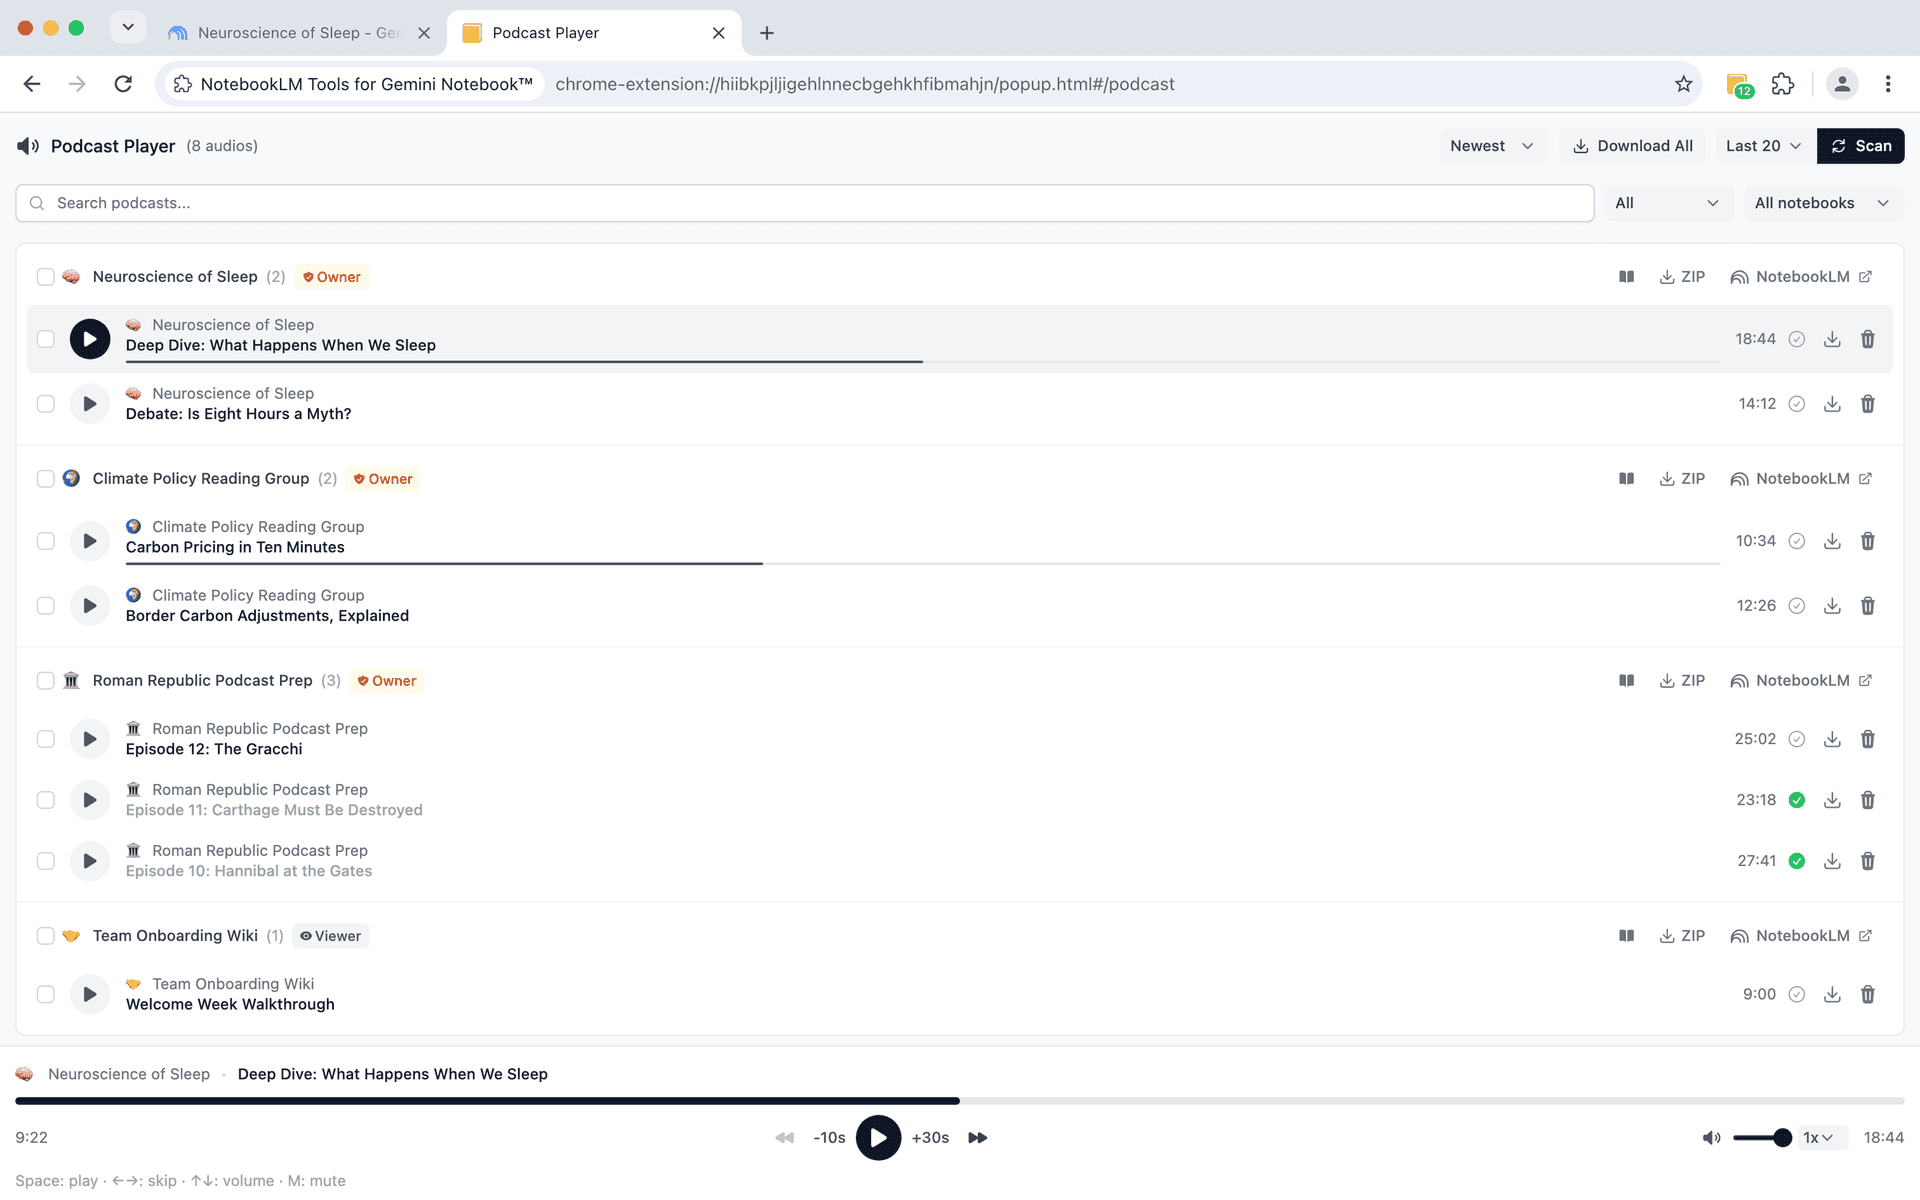Viewport: 1920px width, 1200px height.
Task: Play Debate: Is Eight Hours a Myth?
Action: pos(89,404)
